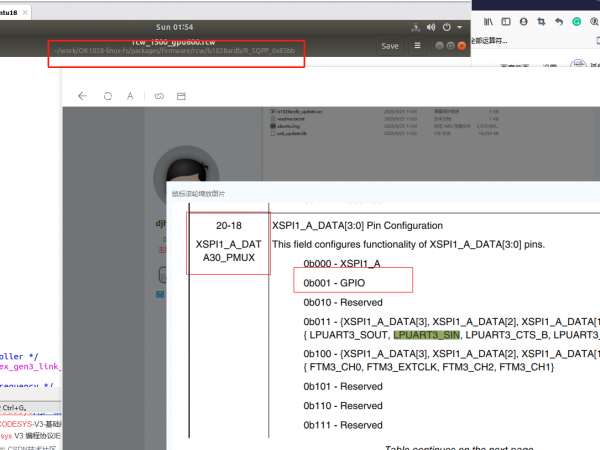Click the CODESYS V3 link at bottom left
Viewport: 600px width, 450px height.
pos(28,422)
